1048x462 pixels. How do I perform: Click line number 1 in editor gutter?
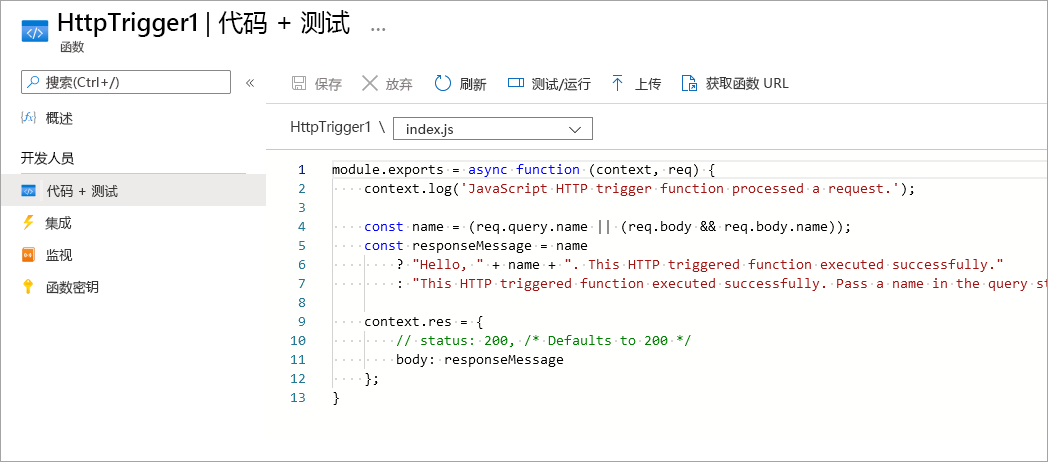pyautogui.click(x=302, y=169)
